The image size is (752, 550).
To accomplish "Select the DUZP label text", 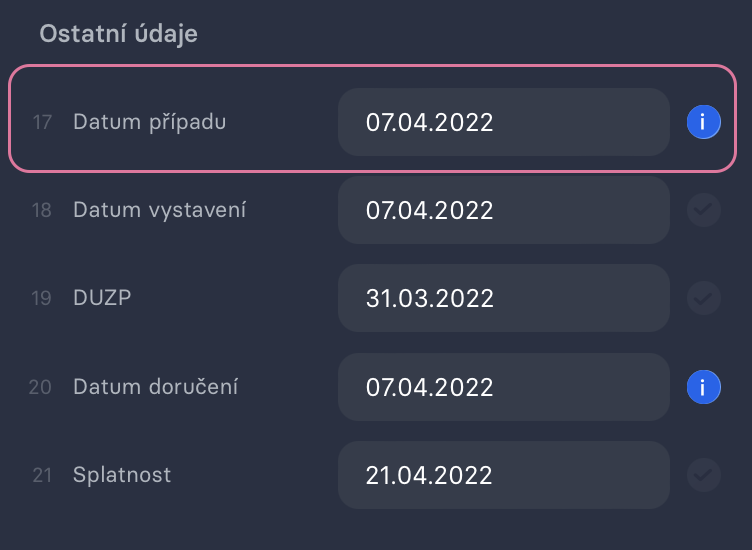I will 102,298.
